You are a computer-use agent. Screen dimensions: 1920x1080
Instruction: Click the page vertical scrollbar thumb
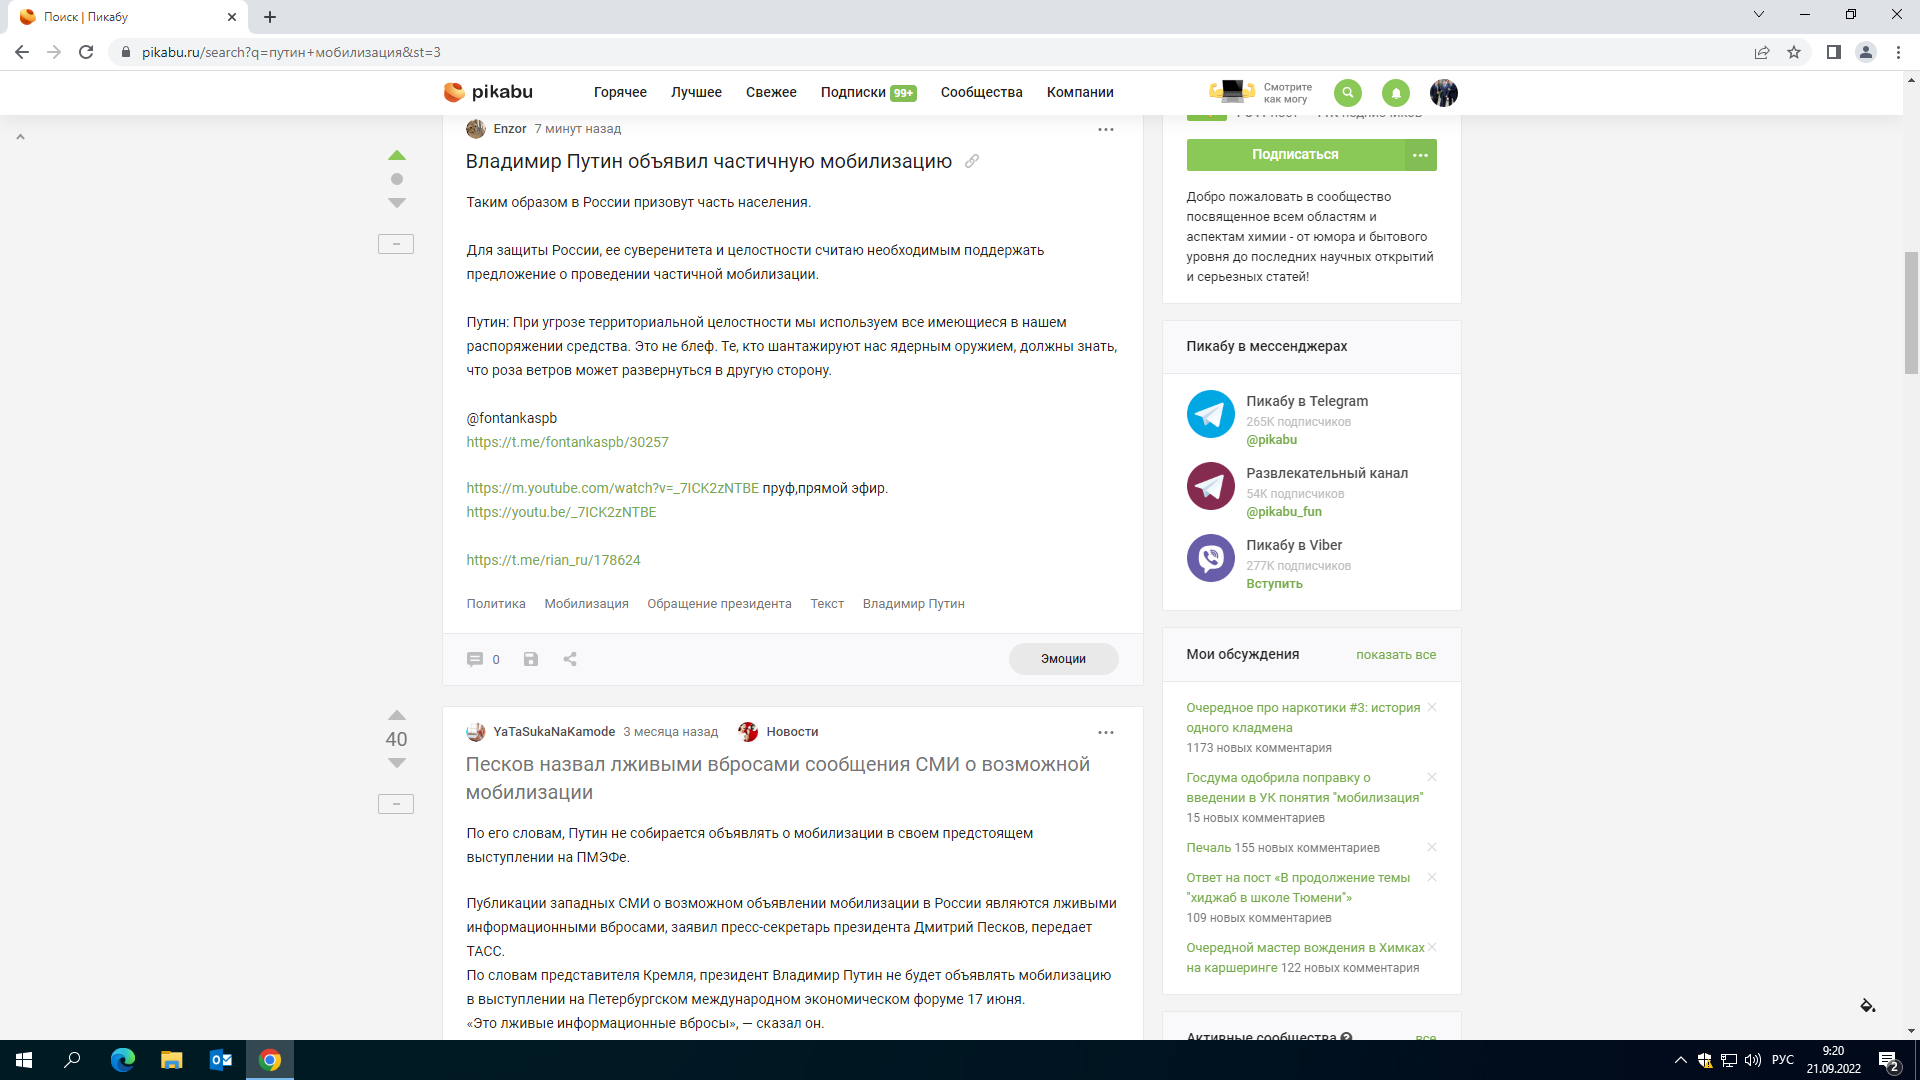(1911, 313)
